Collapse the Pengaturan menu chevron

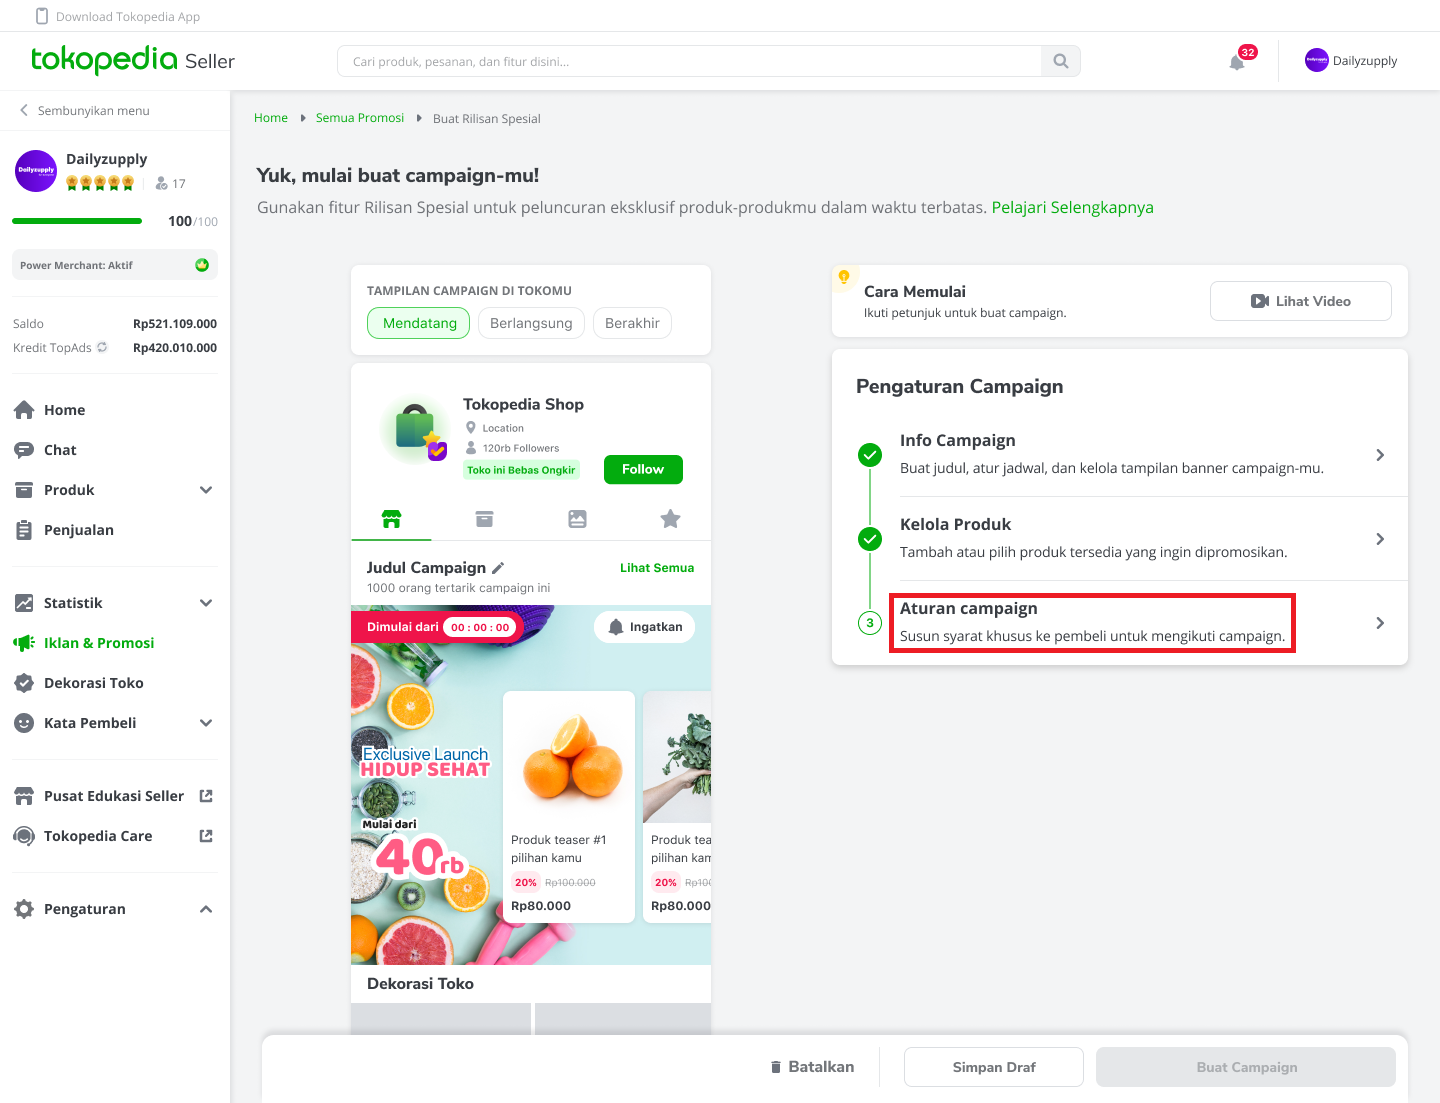point(206,909)
